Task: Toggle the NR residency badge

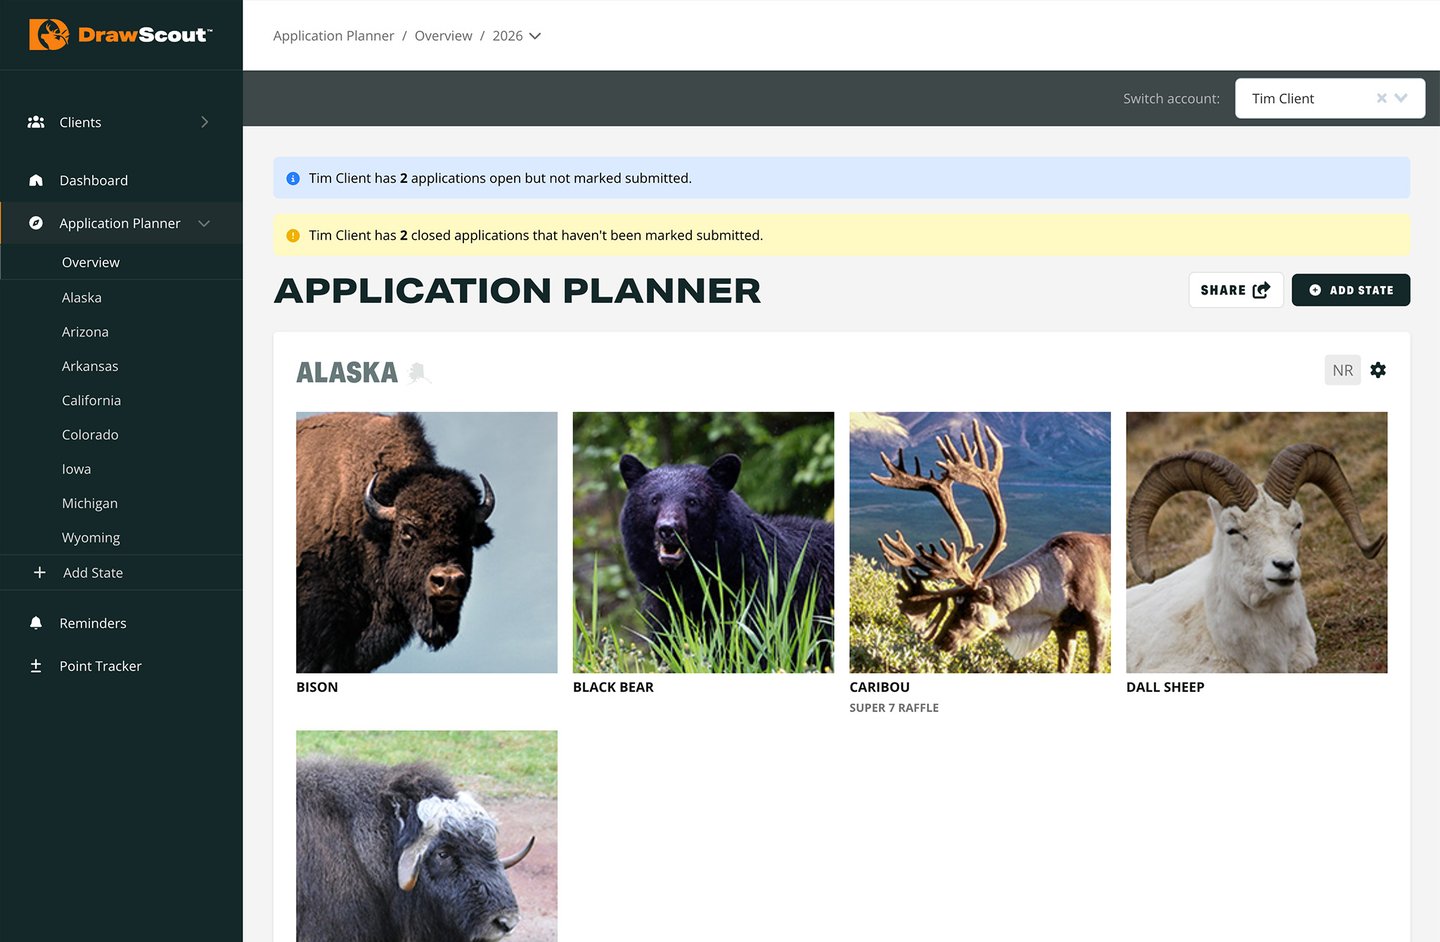Action: pos(1342,370)
